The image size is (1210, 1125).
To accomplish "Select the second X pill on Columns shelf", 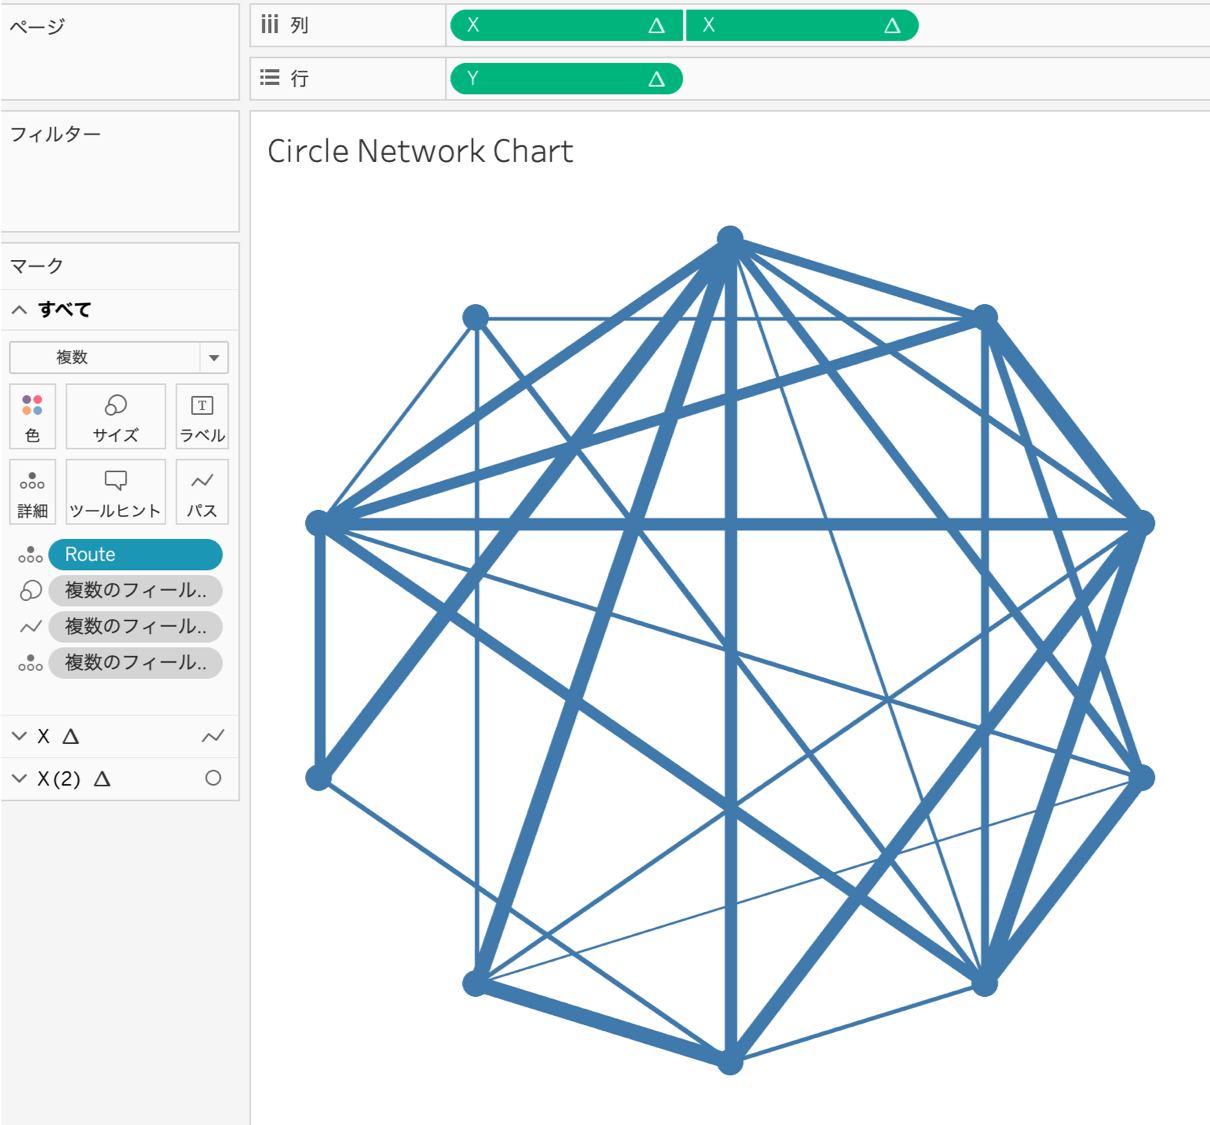I will click(803, 26).
